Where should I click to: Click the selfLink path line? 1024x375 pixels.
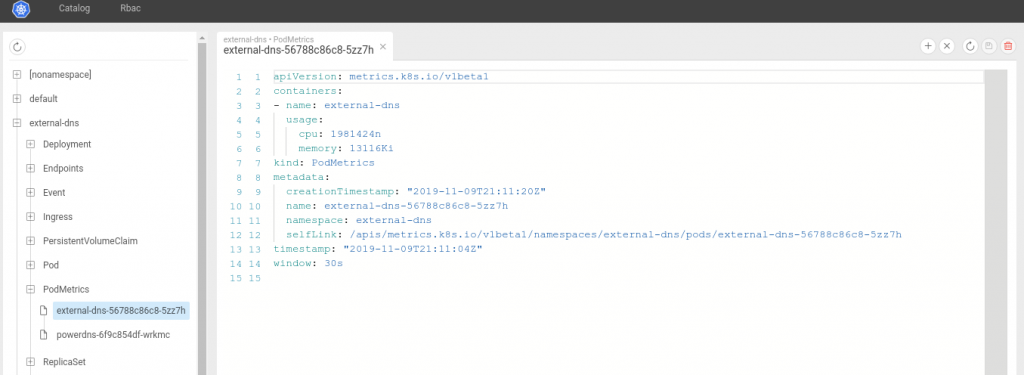point(594,235)
